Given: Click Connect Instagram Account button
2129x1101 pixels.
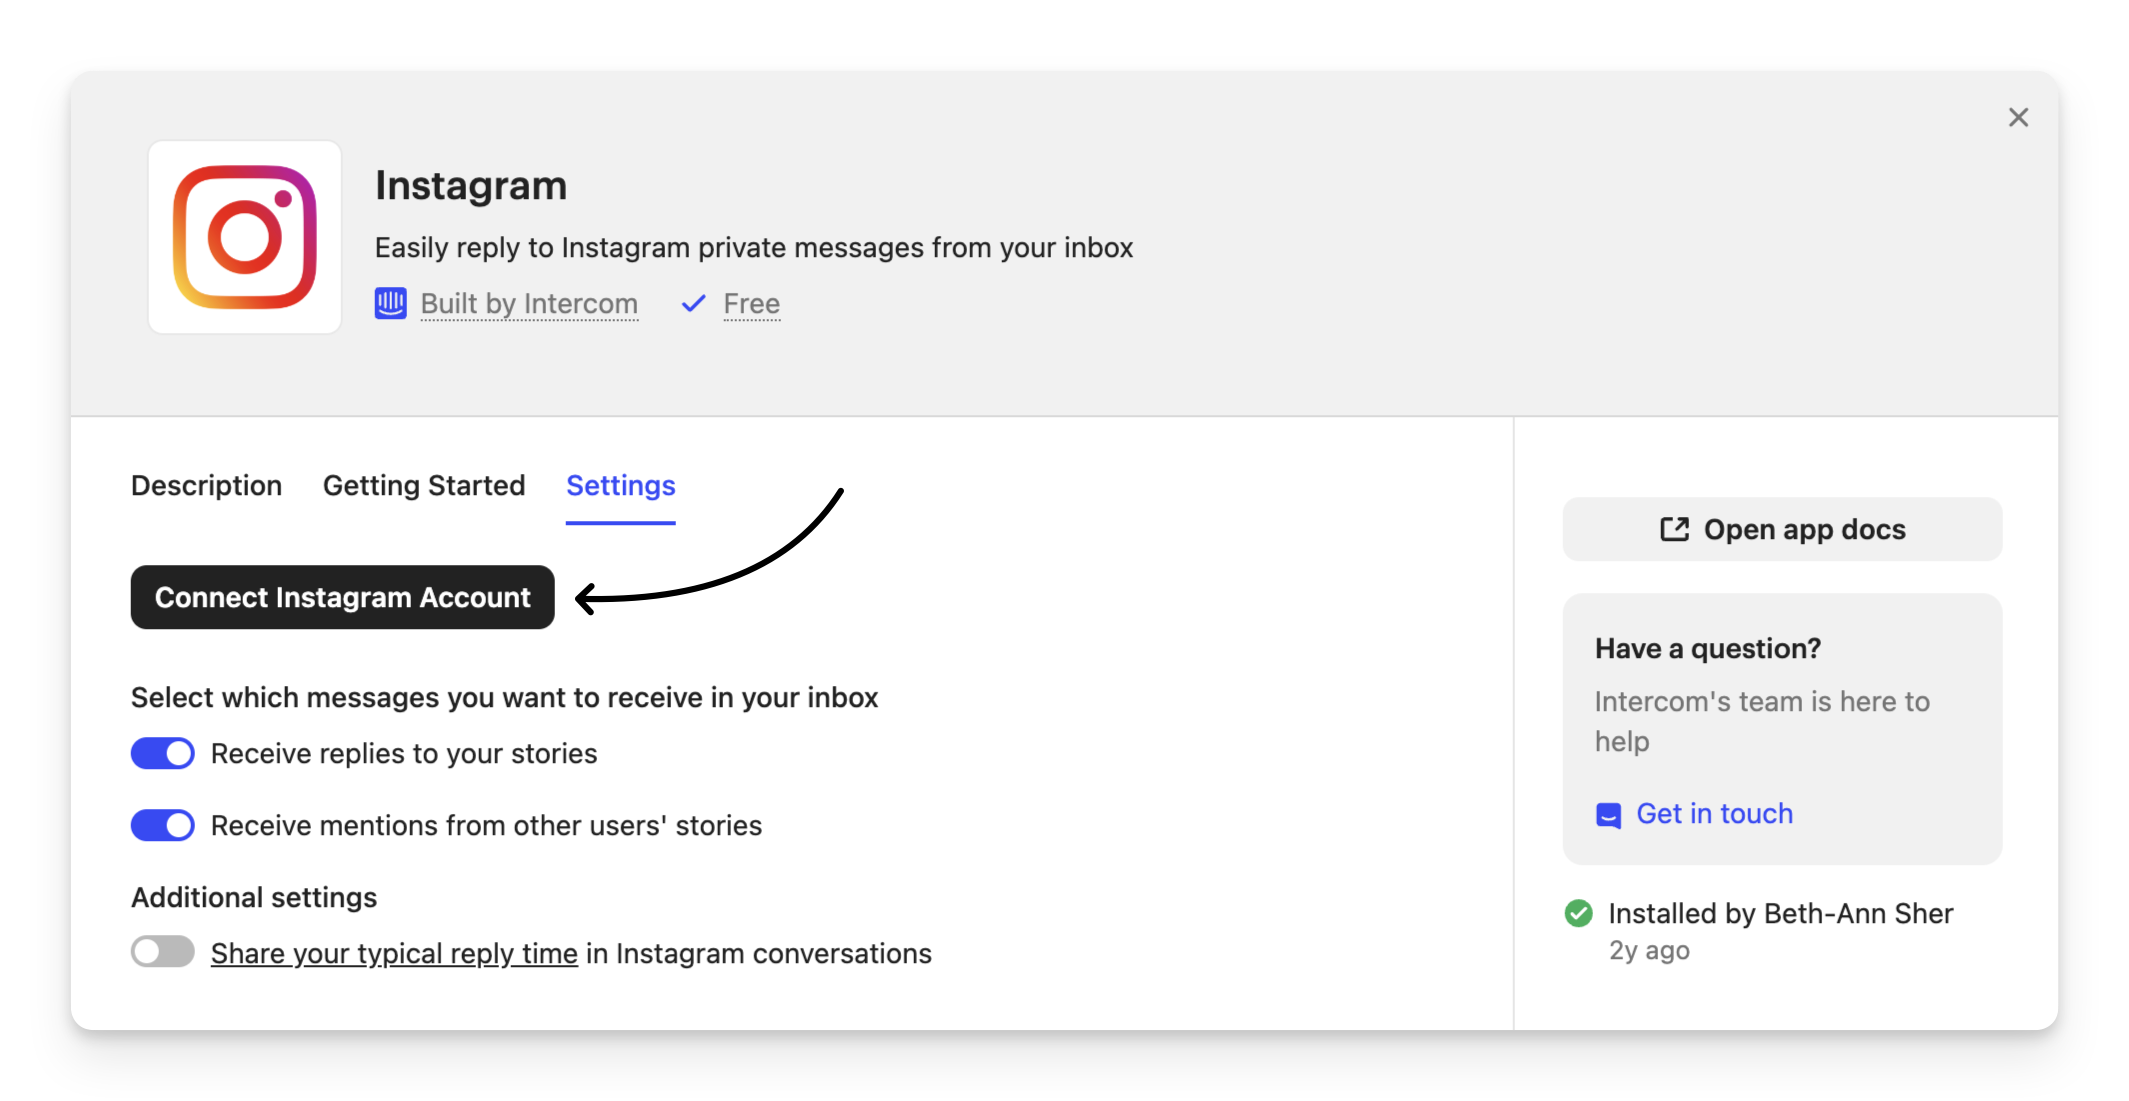Looking at the screenshot, I should (343, 597).
